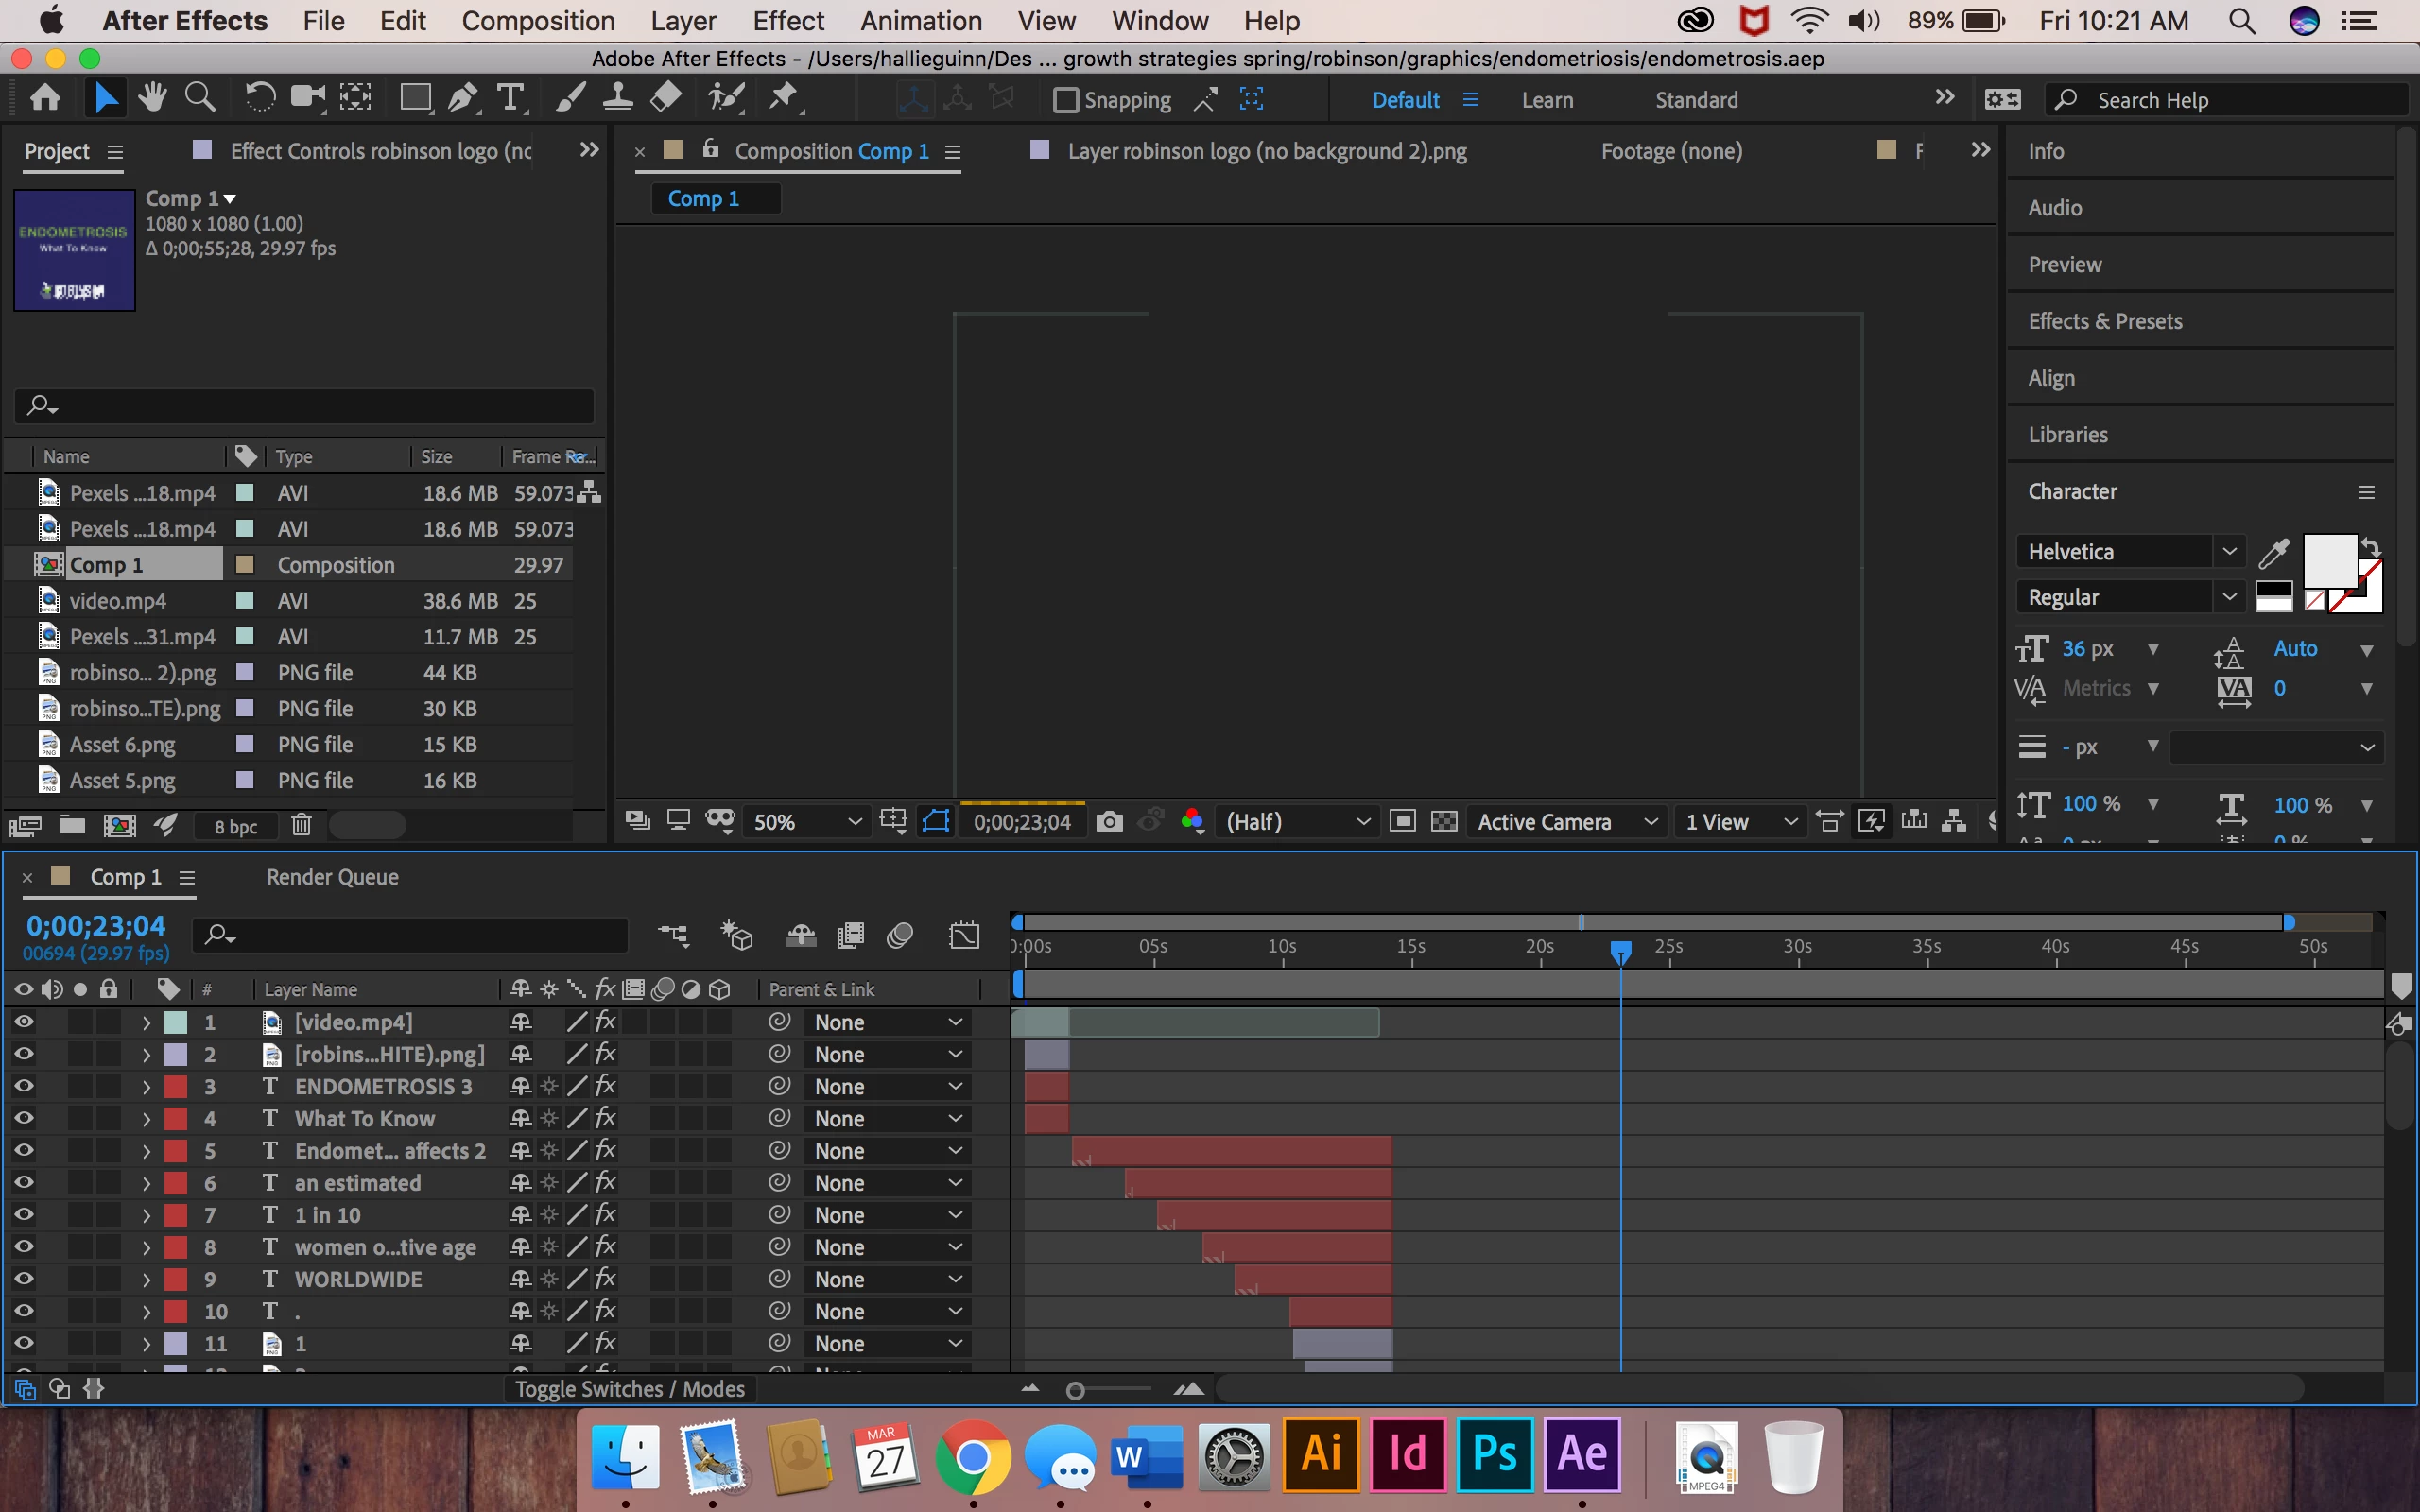Select video.mp4 in the Project panel
The image size is (2420, 1512).
pyautogui.click(x=118, y=601)
